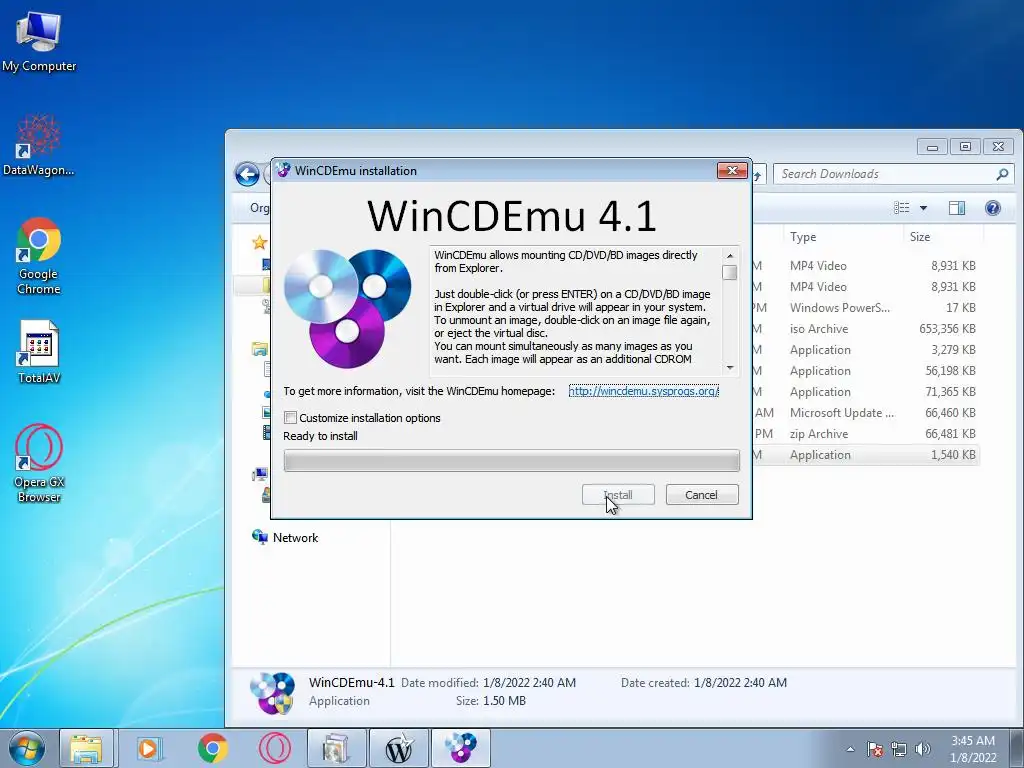Open WordPress taskbar icon

[x=399, y=748]
